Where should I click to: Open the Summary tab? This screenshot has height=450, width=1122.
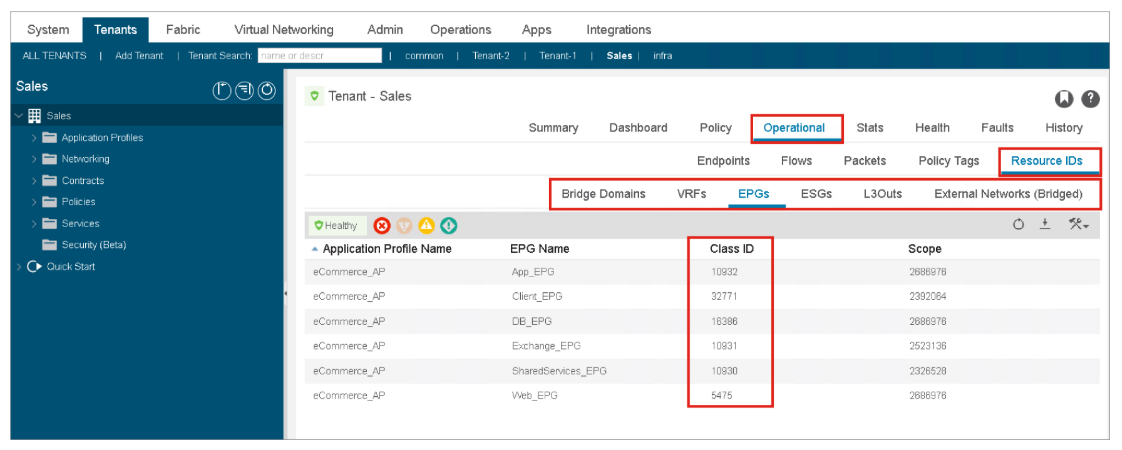pos(553,127)
